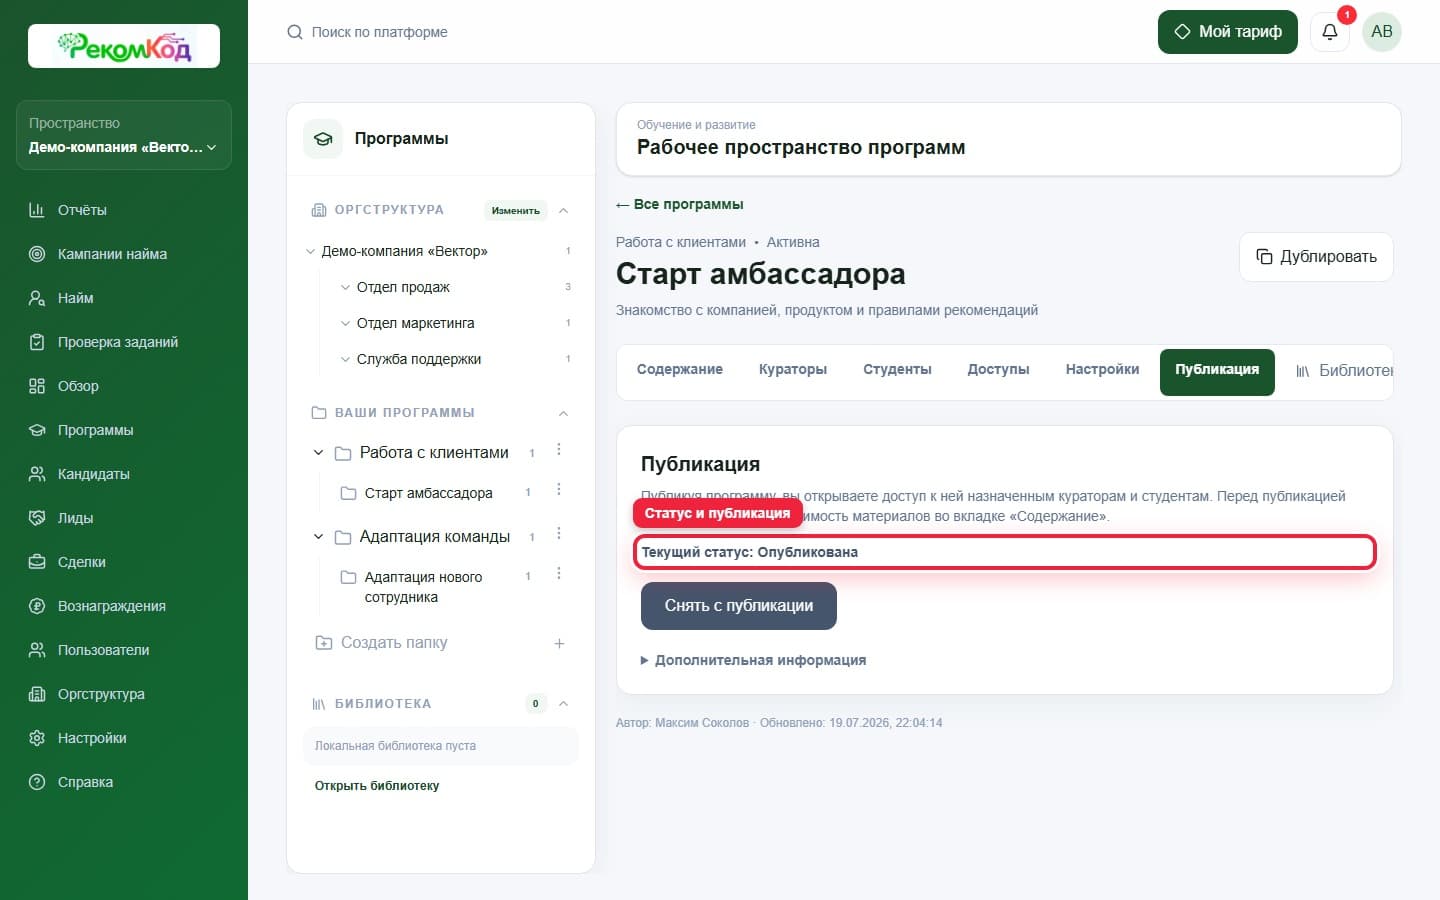1440x900 pixels.
Task: Select the Публикация tab
Action: (1217, 371)
